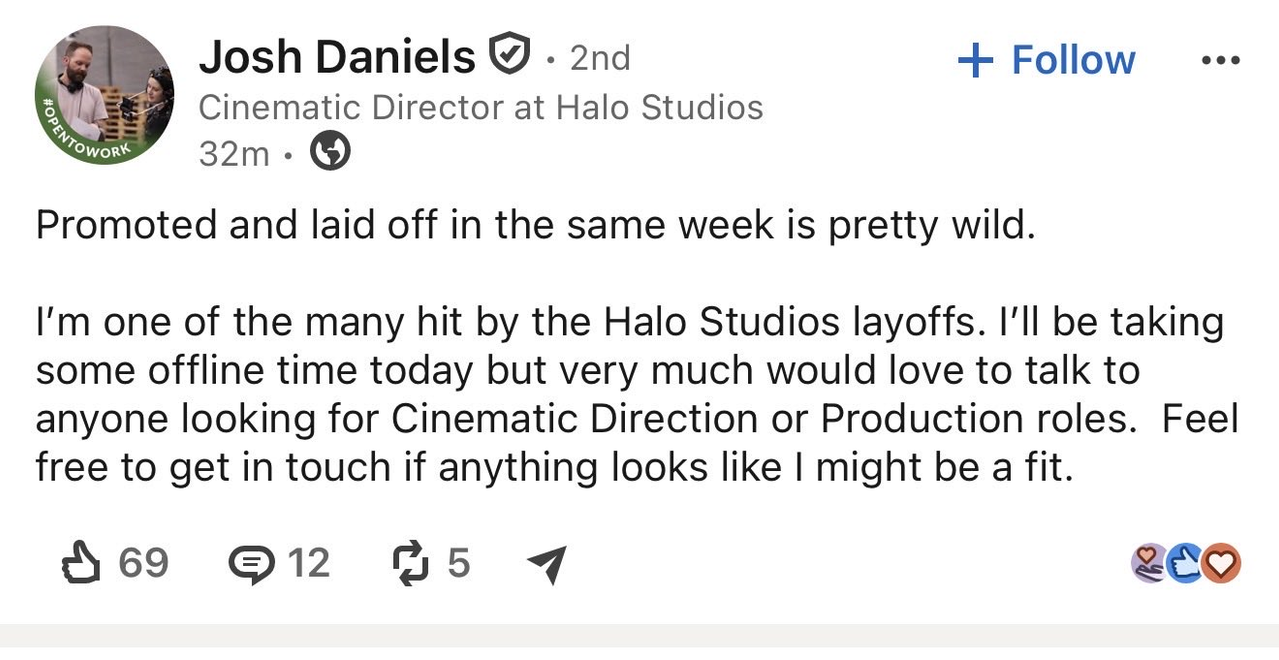
Task: Like the post with thumbs-up icon
Action: point(81,563)
